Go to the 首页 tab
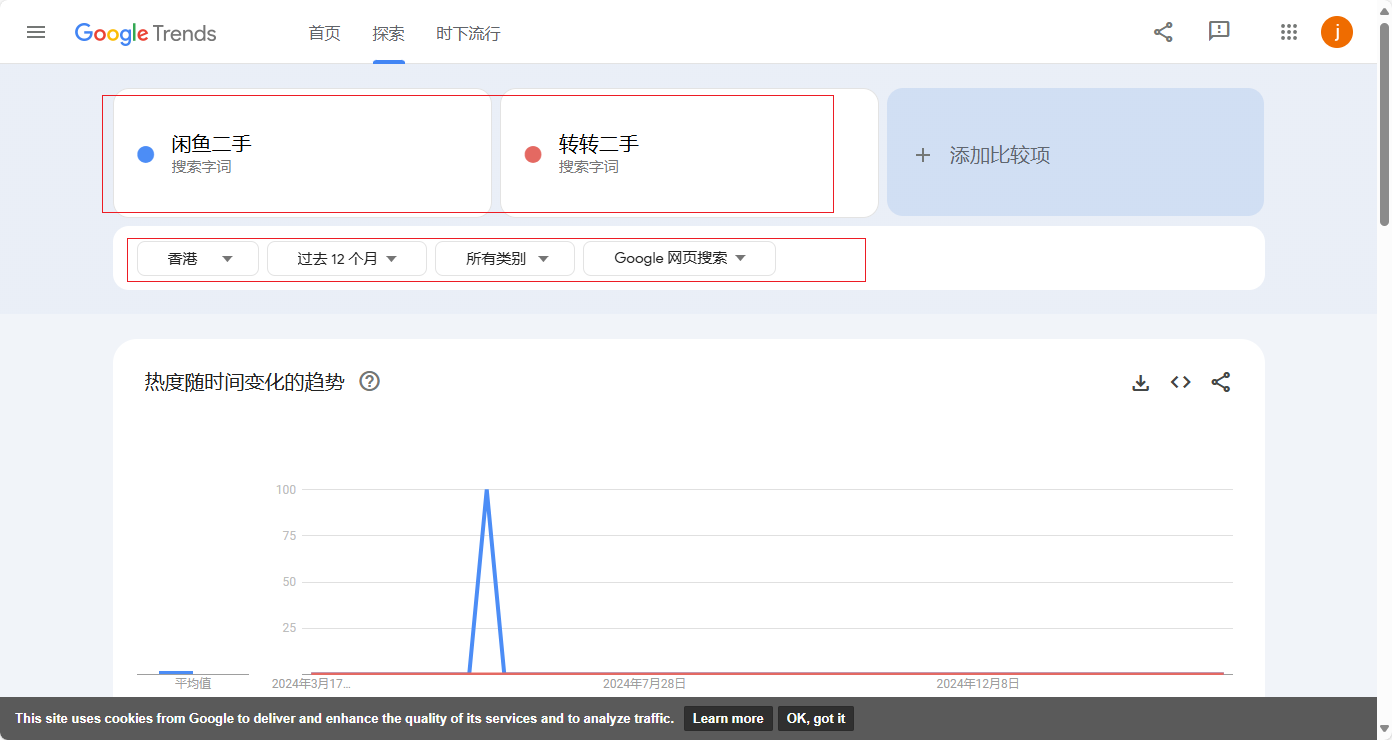This screenshot has height=740, width=1392. (x=324, y=33)
